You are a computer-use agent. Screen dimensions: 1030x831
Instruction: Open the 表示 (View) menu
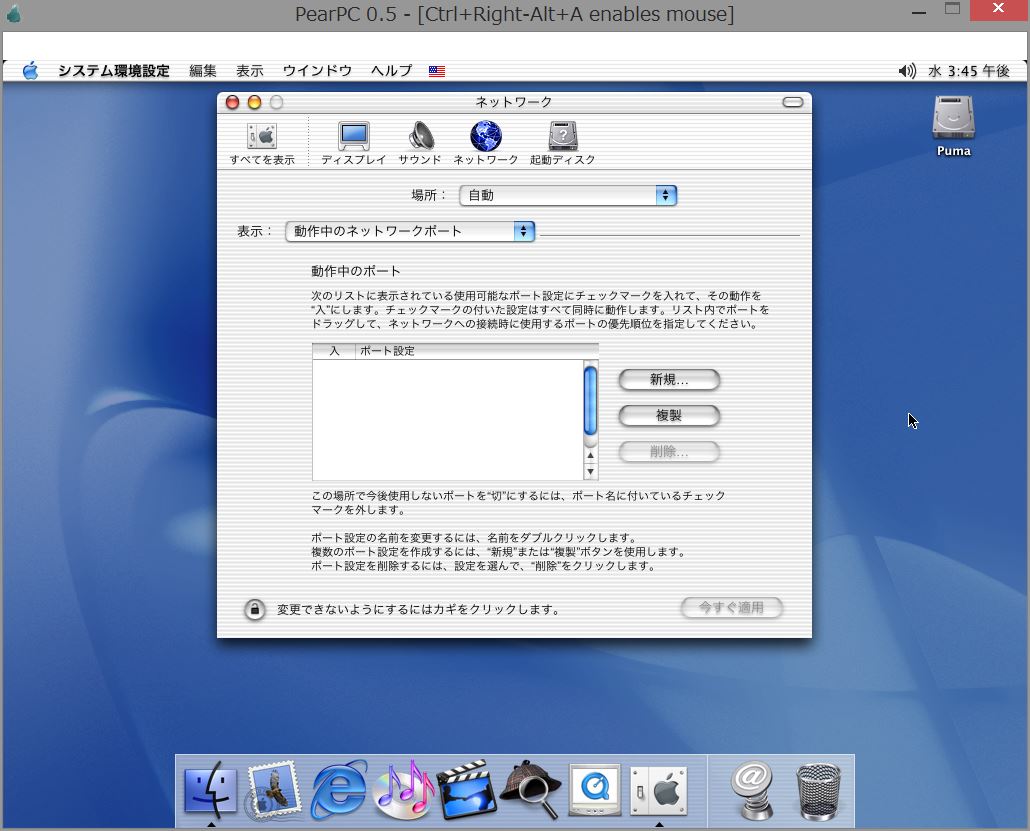[x=250, y=70]
